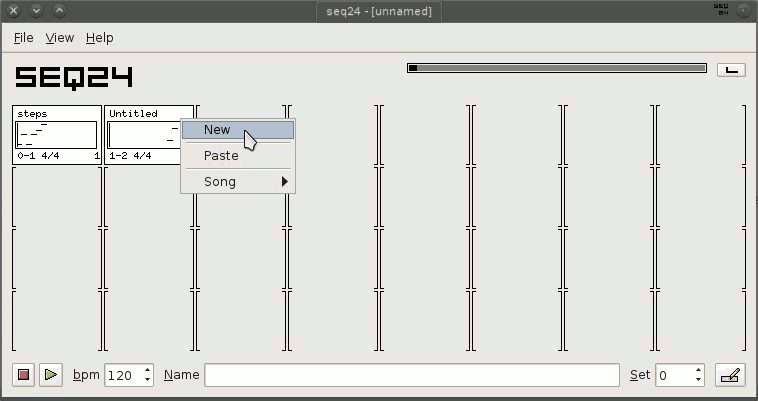758x401 pixels.
Task: Increase bpm with the up arrow
Action: (148, 370)
